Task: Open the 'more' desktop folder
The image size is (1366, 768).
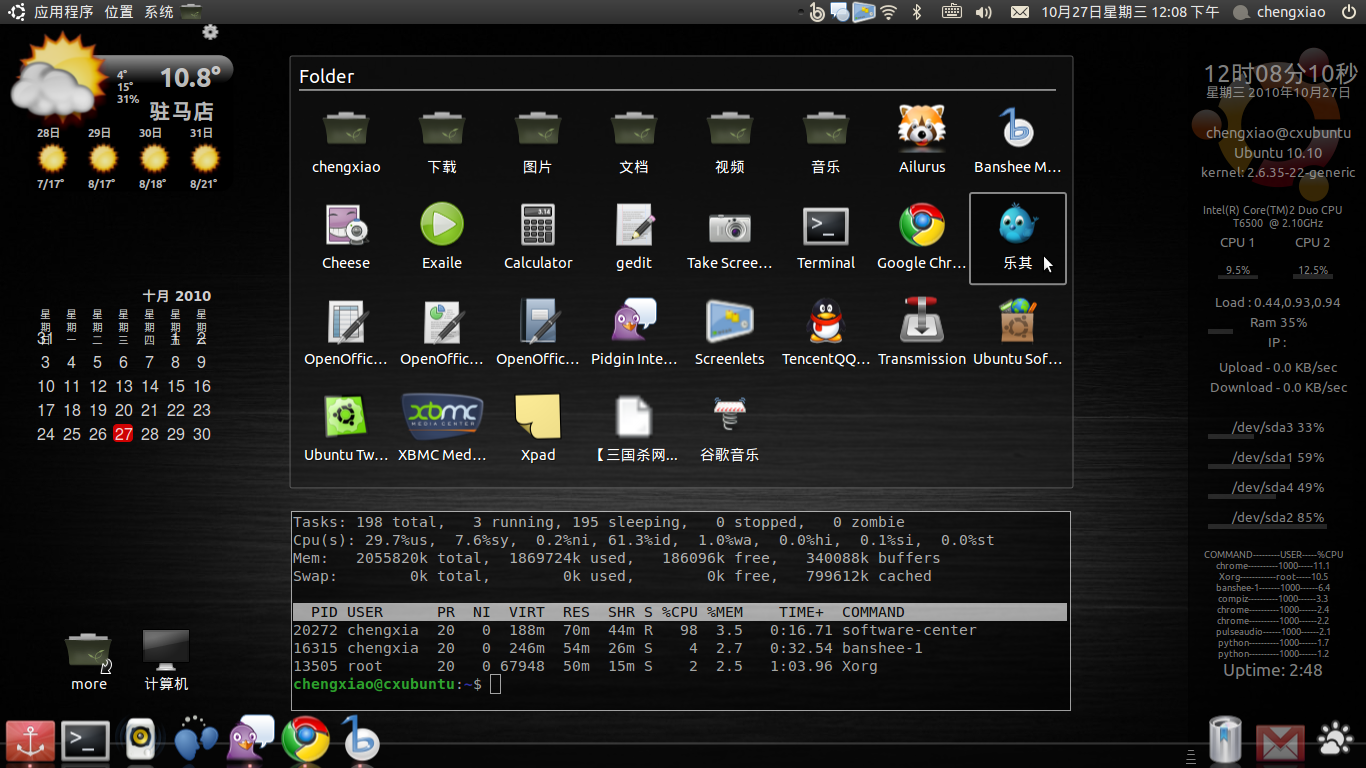Action: tap(88, 661)
